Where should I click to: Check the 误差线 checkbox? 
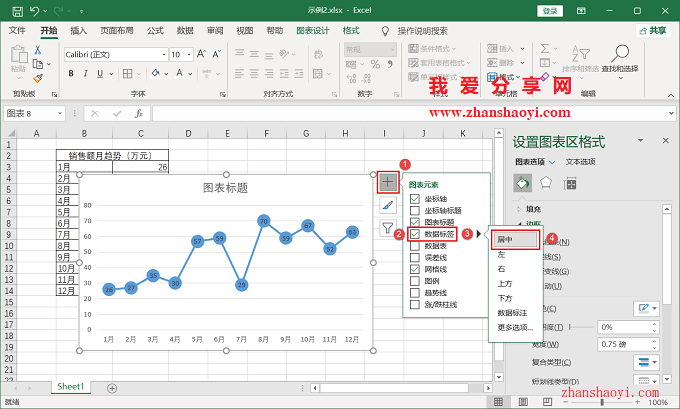[415, 258]
